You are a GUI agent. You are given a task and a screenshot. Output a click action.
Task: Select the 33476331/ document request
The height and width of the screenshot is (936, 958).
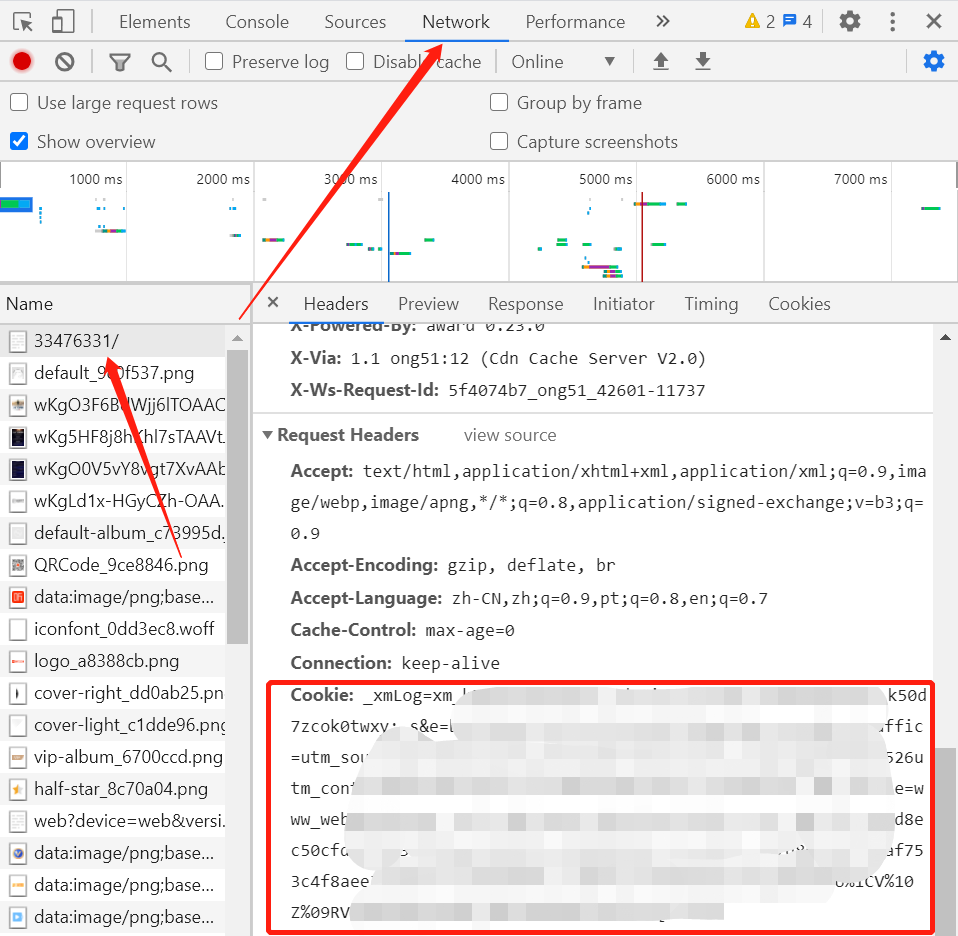(113, 341)
